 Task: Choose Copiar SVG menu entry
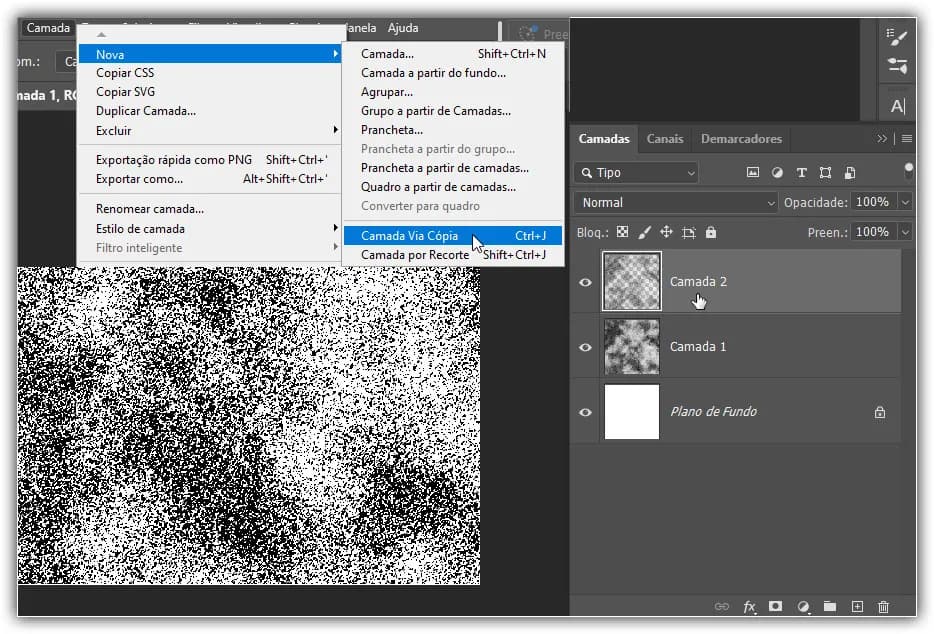(x=126, y=92)
